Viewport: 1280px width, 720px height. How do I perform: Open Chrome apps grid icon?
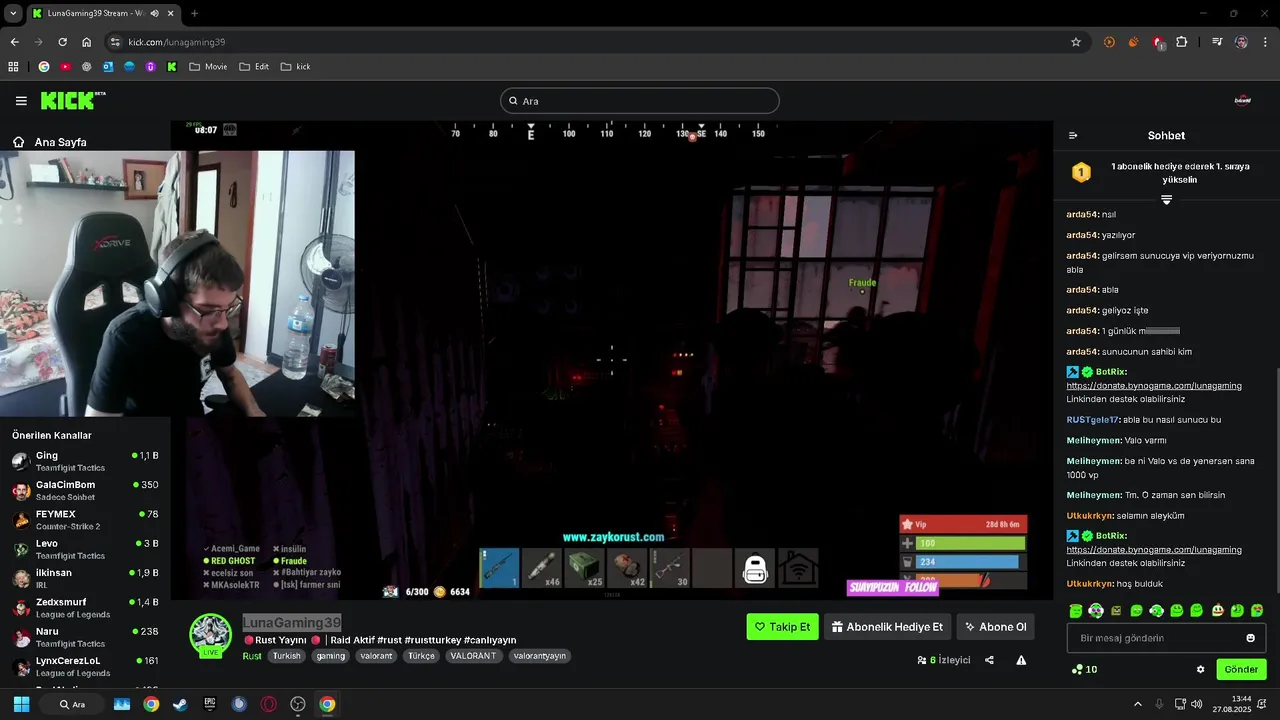point(13,67)
